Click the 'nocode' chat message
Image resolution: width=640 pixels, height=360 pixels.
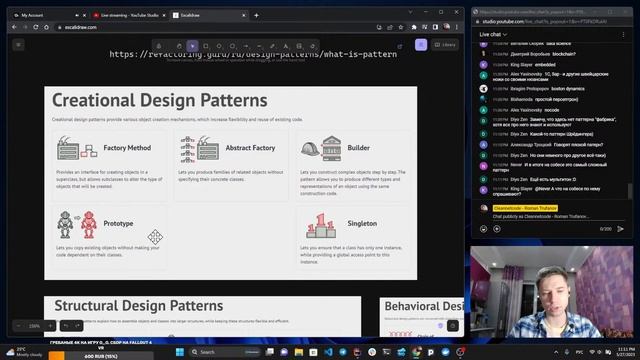(x=551, y=110)
